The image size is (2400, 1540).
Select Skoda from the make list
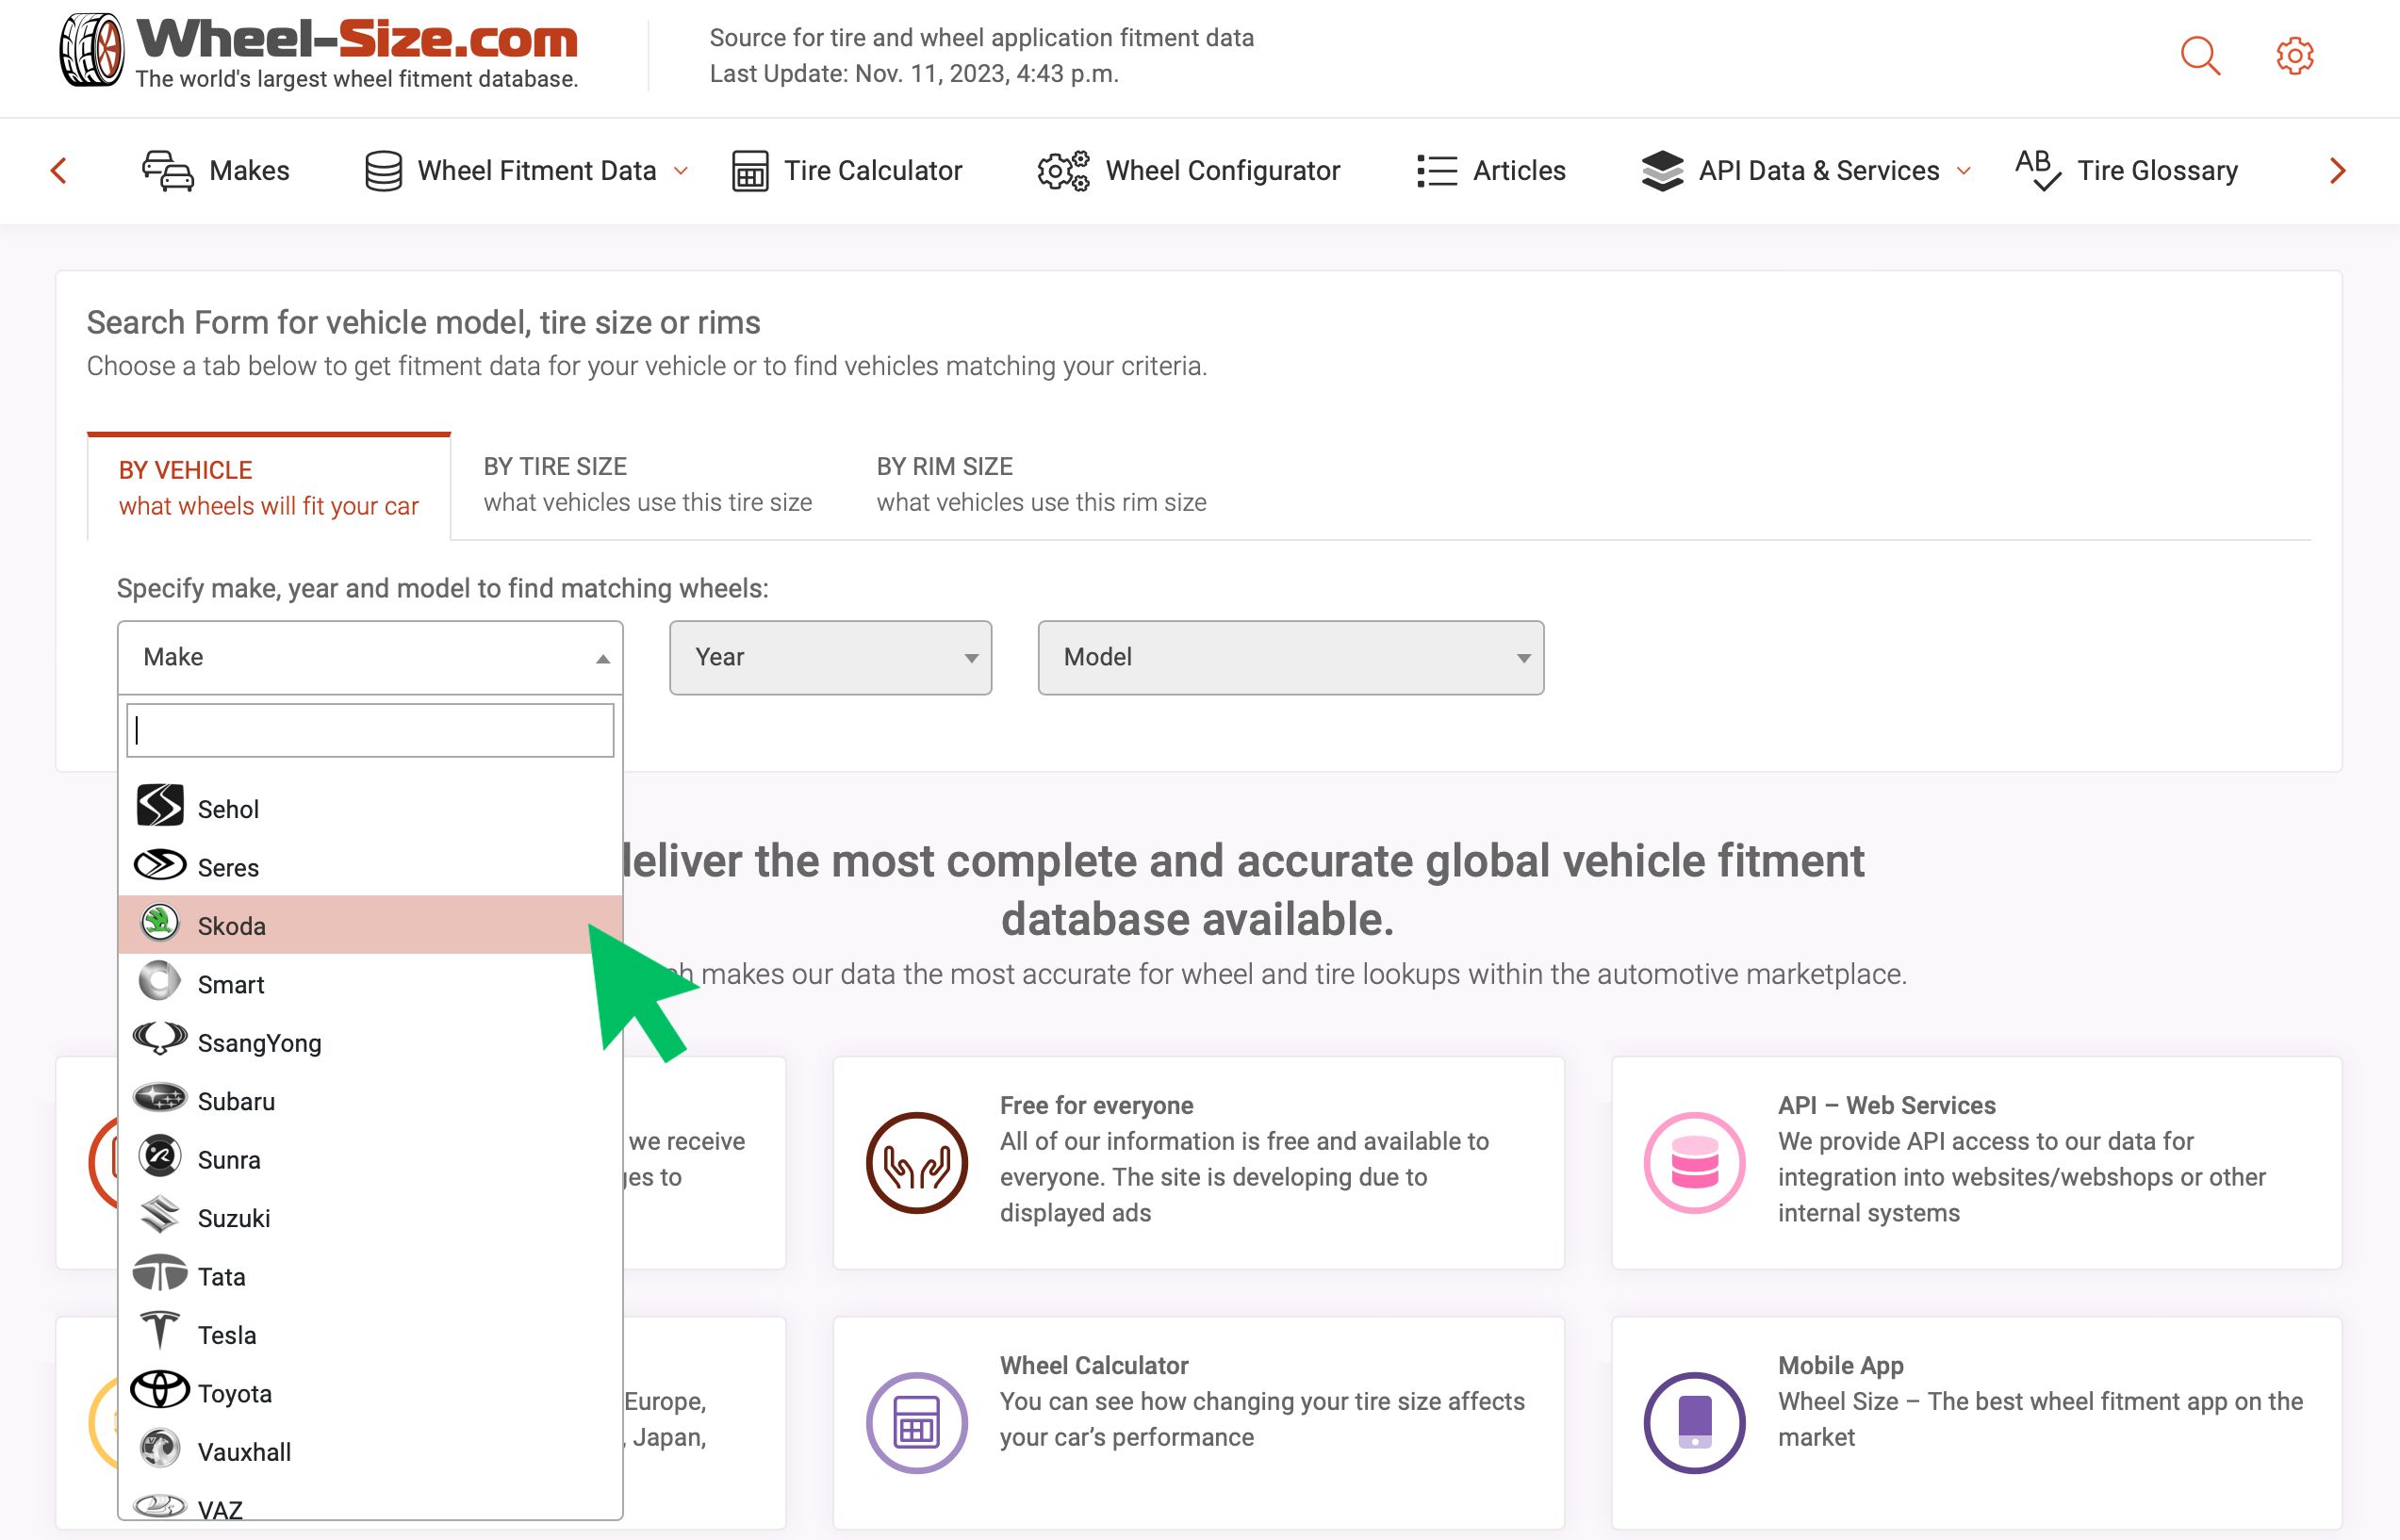370,925
